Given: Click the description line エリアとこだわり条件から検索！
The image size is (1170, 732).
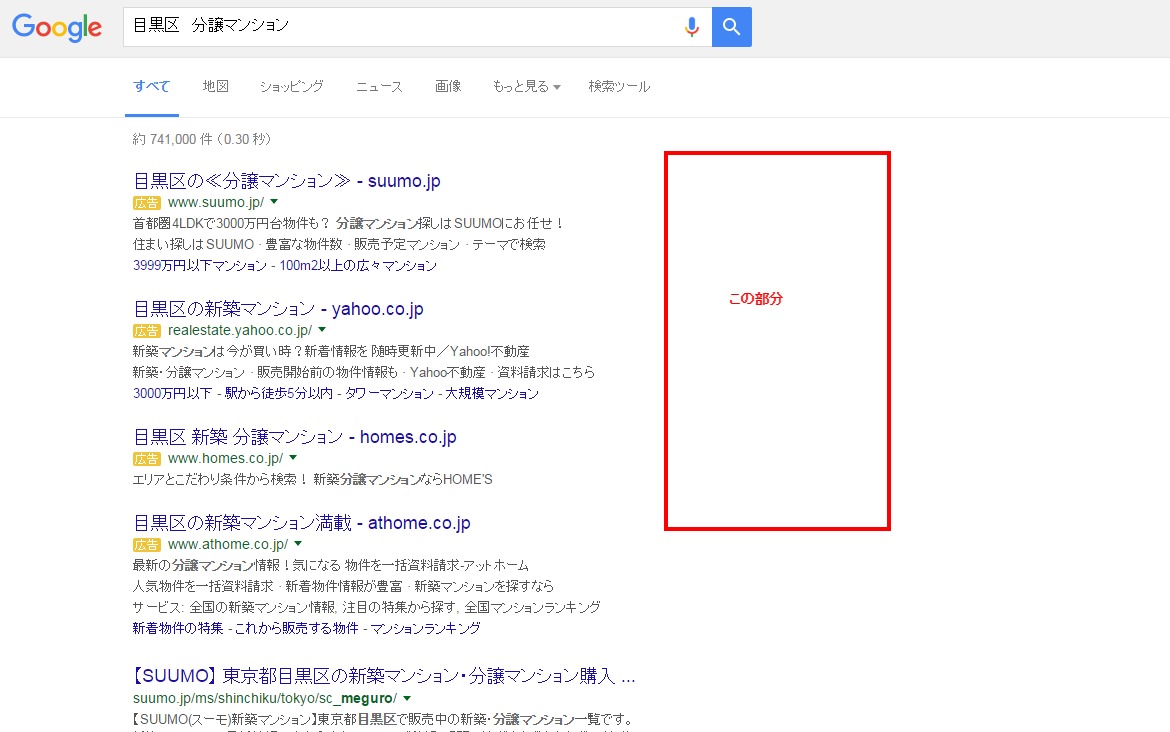Looking at the screenshot, I should 313,479.
